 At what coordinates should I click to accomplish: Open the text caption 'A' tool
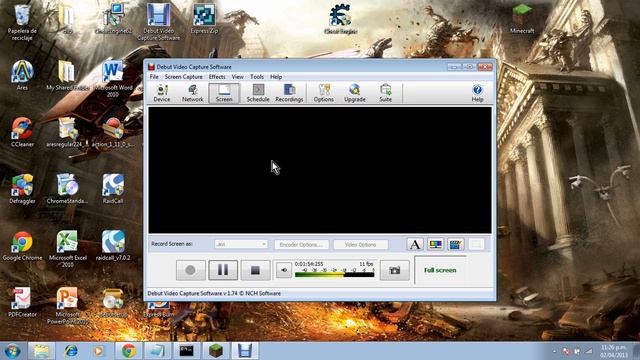pyautogui.click(x=415, y=244)
